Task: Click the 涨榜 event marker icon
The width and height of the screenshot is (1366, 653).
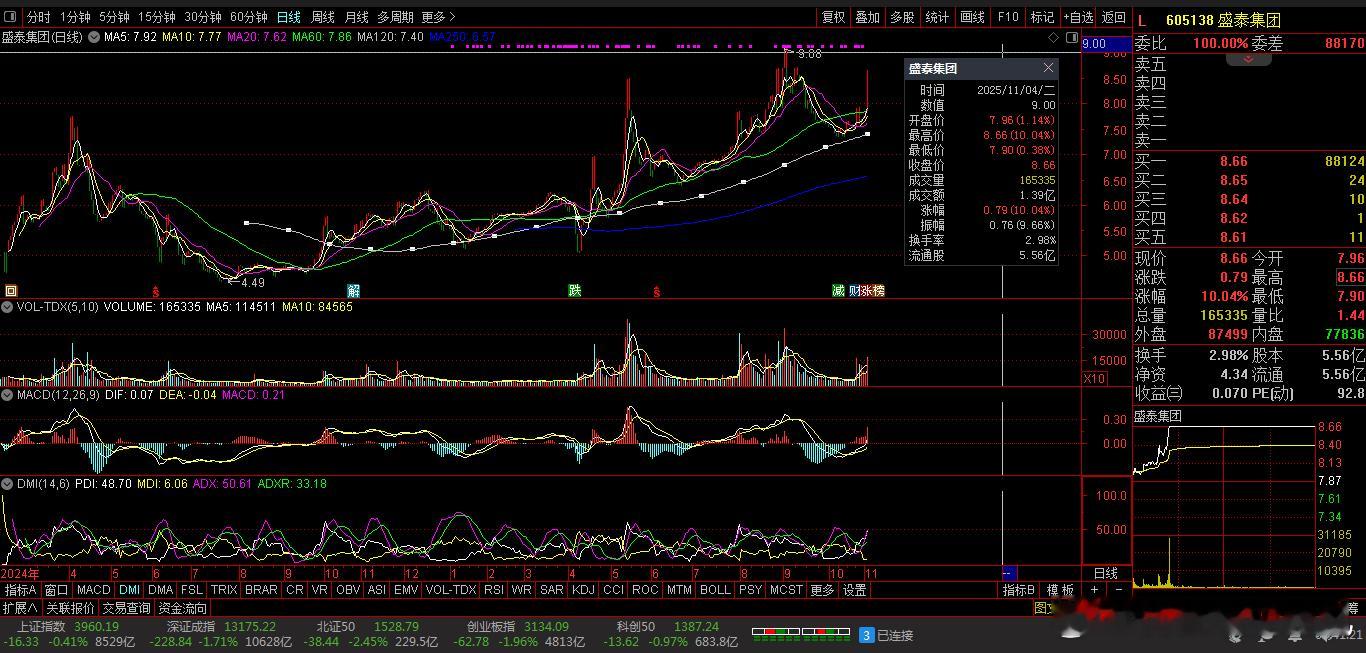Action: (x=872, y=291)
